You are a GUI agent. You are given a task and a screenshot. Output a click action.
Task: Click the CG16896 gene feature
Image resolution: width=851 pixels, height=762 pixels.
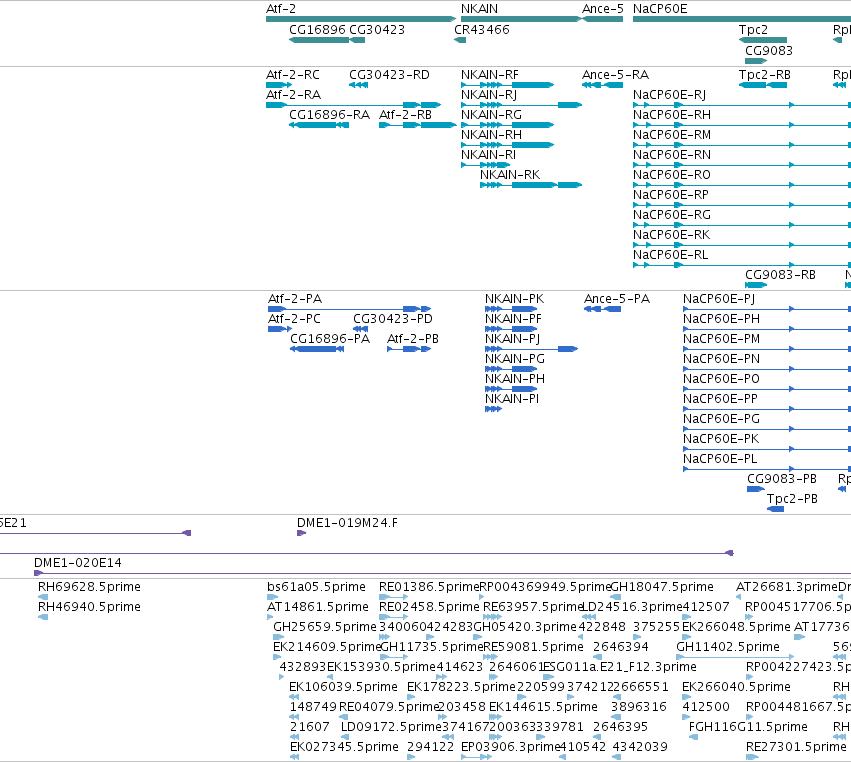(319, 40)
